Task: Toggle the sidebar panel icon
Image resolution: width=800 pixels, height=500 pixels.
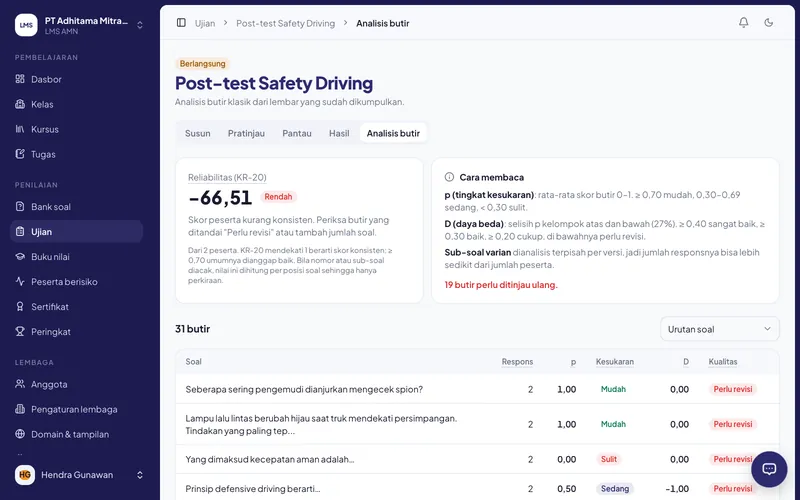Action: [181, 23]
